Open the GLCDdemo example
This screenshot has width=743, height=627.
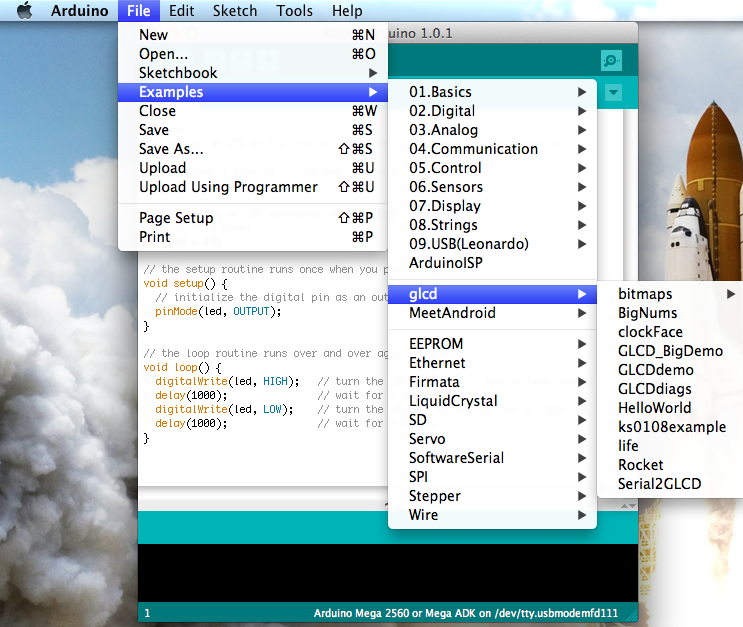coord(670,370)
